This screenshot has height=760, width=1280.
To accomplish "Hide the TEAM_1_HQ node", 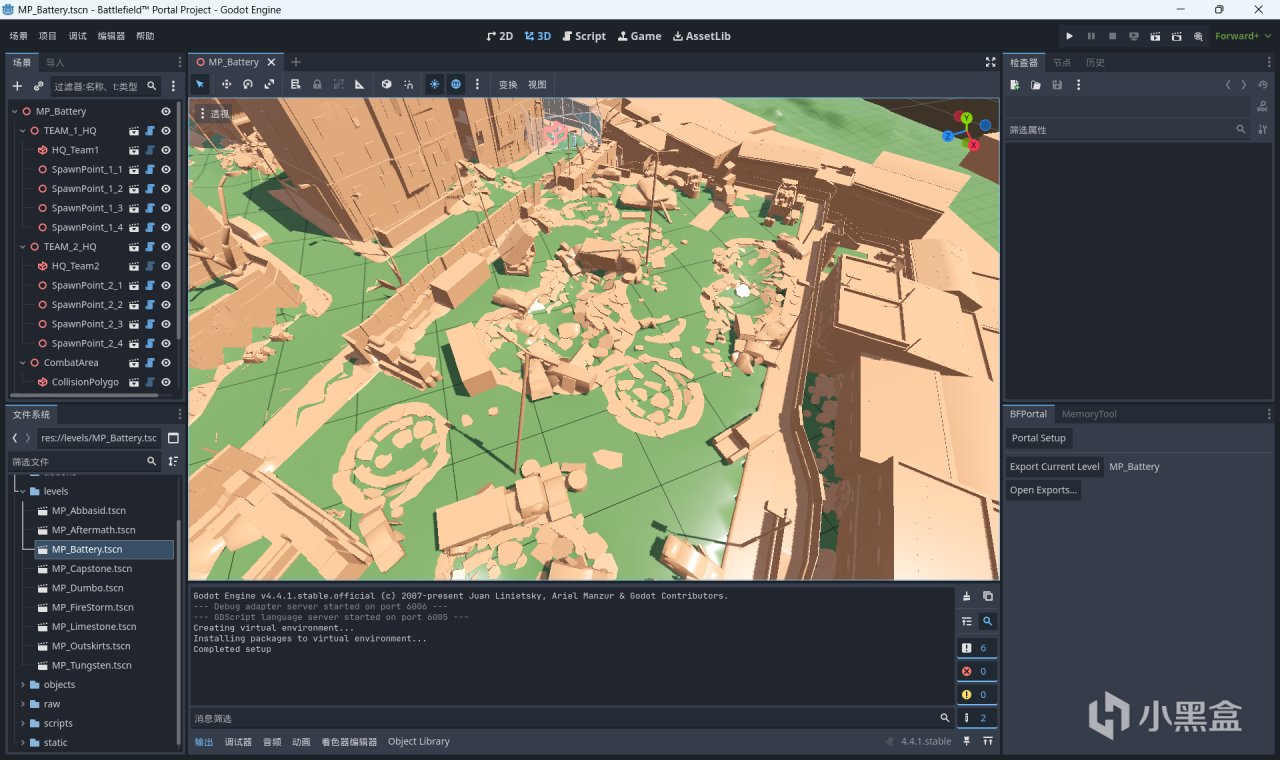I will click(166, 131).
